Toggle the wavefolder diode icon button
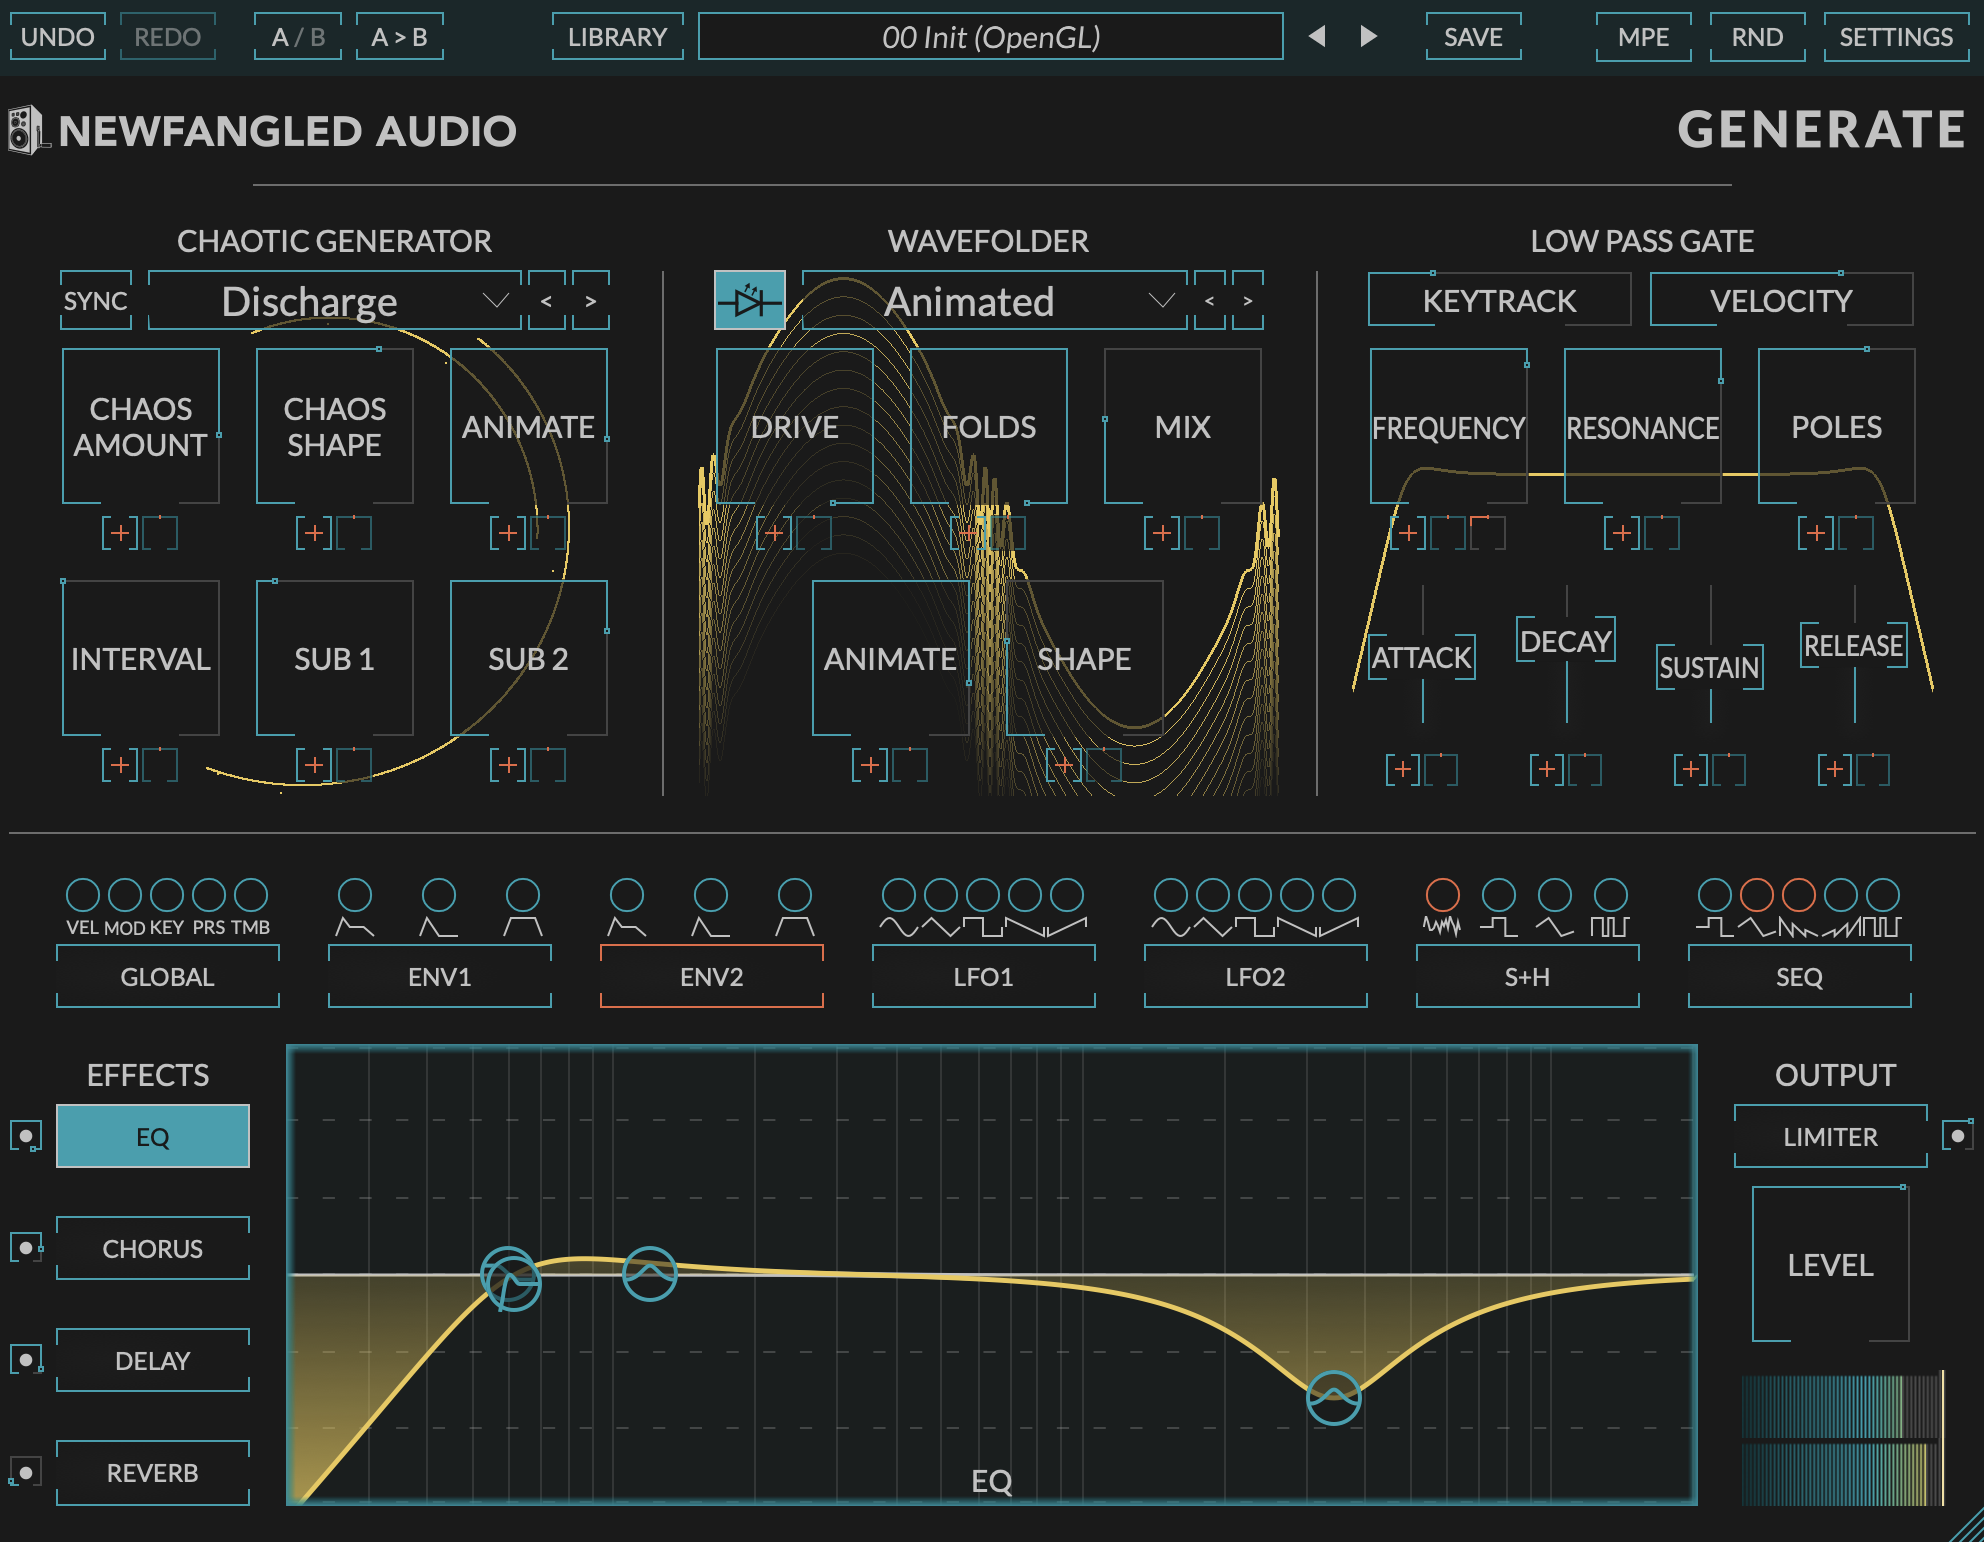This screenshot has width=1984, height=1542. 749,300
